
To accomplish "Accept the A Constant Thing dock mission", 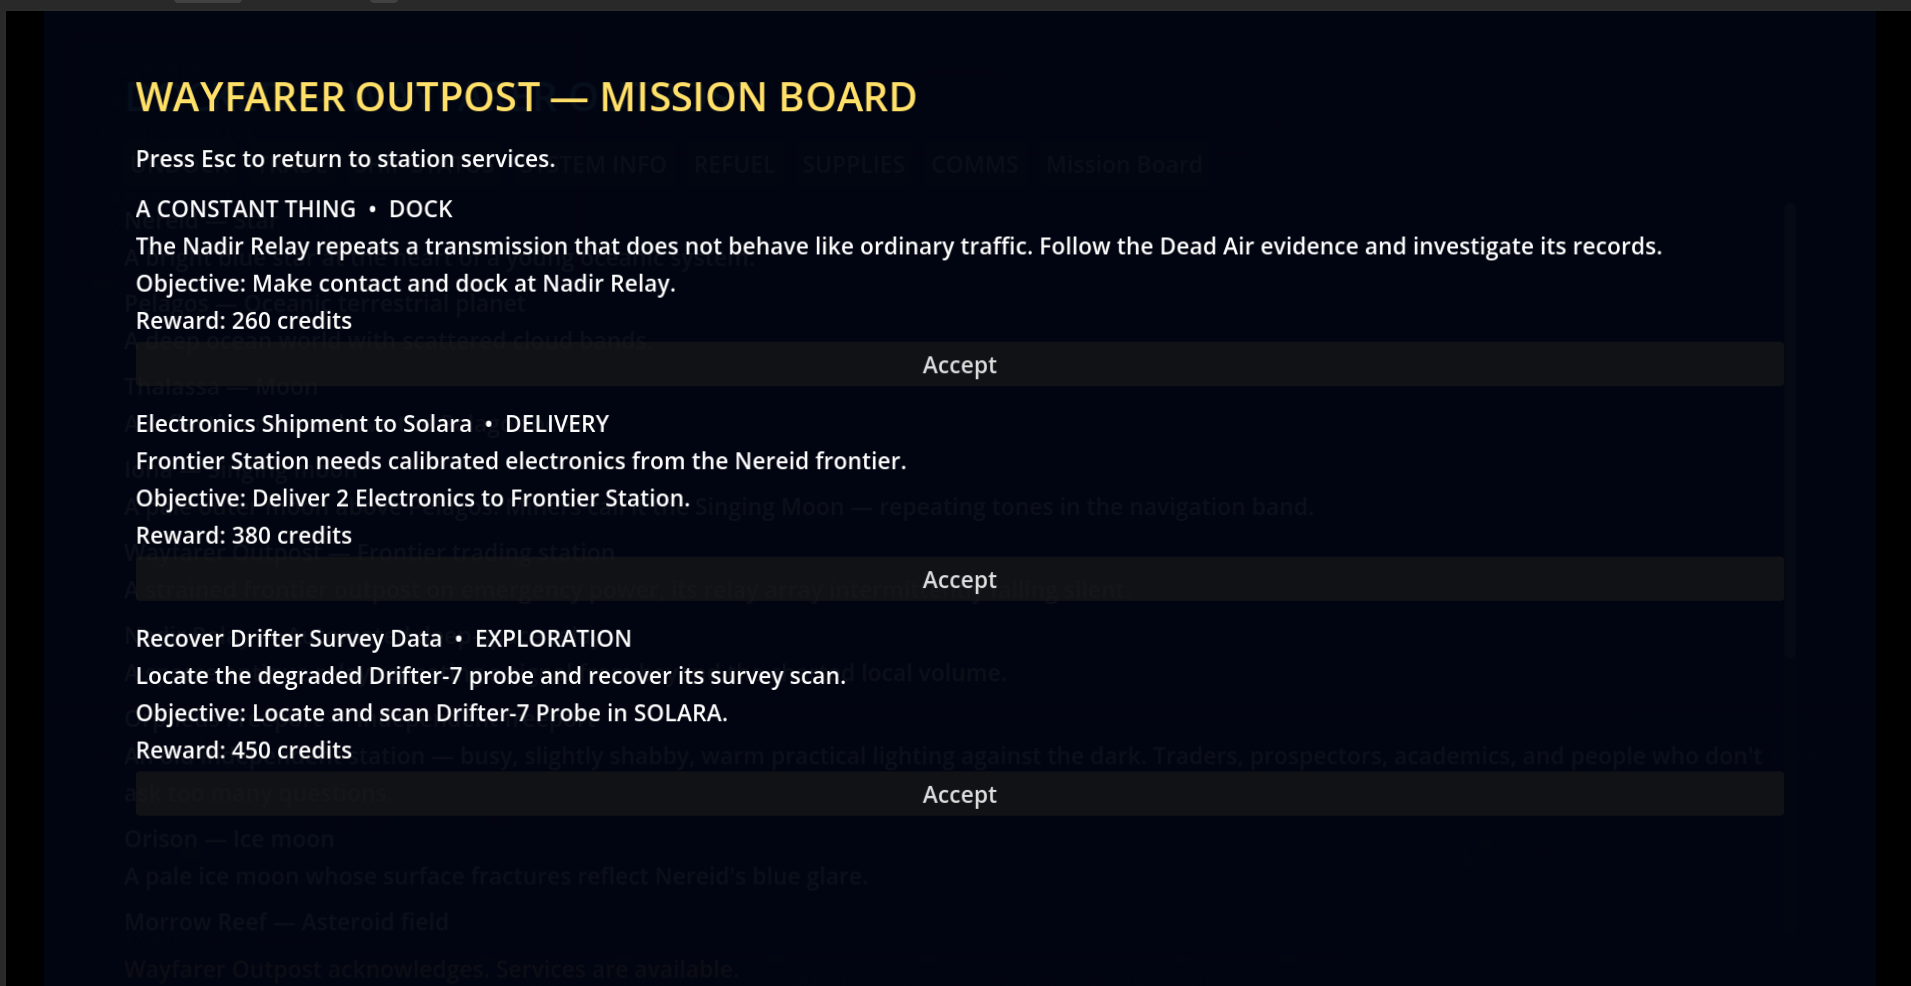I will [x=959, y=365].
